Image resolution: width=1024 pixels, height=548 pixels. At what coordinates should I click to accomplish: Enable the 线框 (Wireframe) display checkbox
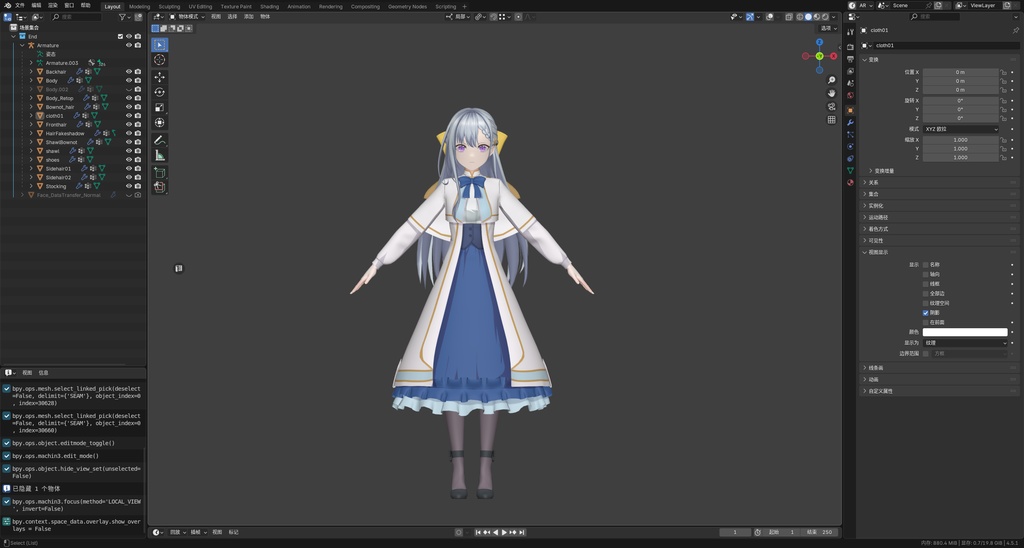click(925, 284)
